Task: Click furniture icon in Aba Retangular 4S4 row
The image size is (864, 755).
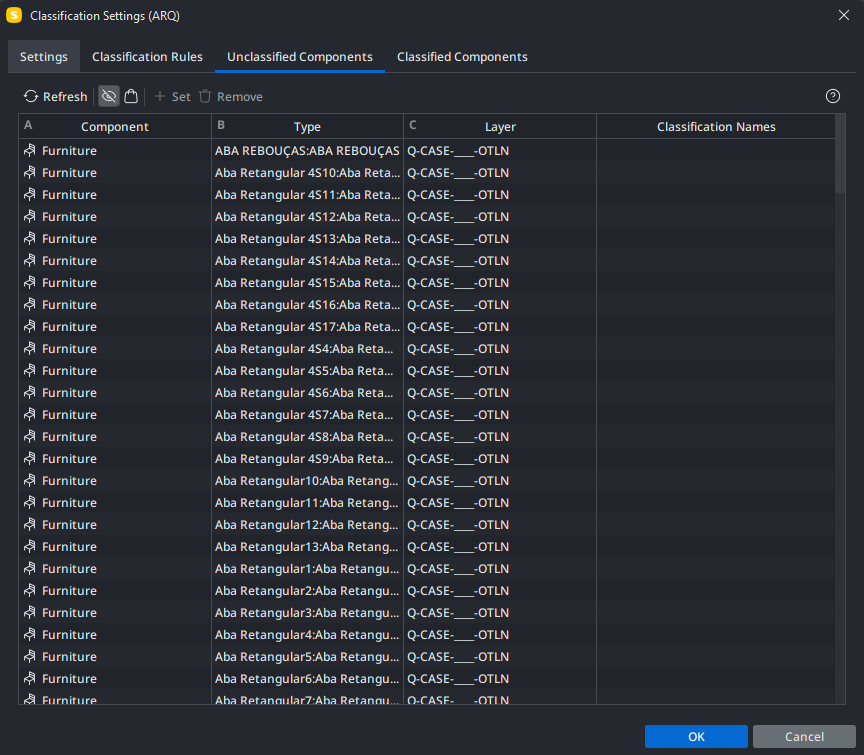Action: [x=30, y=349]
